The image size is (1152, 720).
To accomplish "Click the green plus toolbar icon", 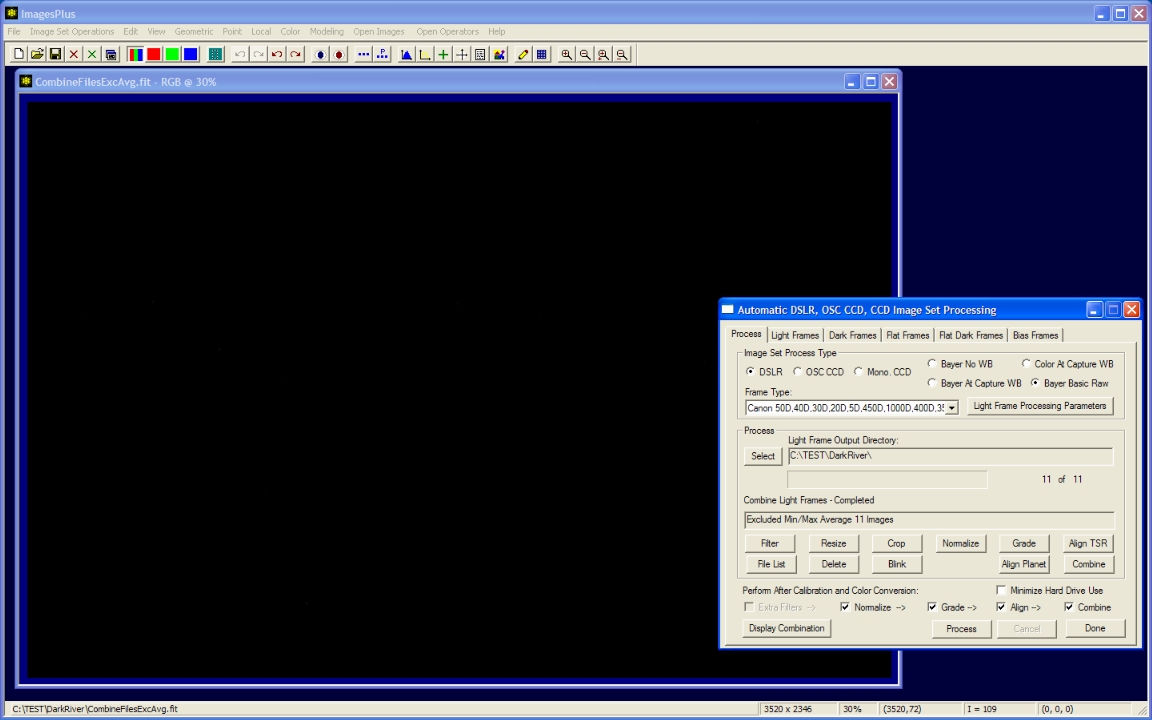I will [443, 54].
